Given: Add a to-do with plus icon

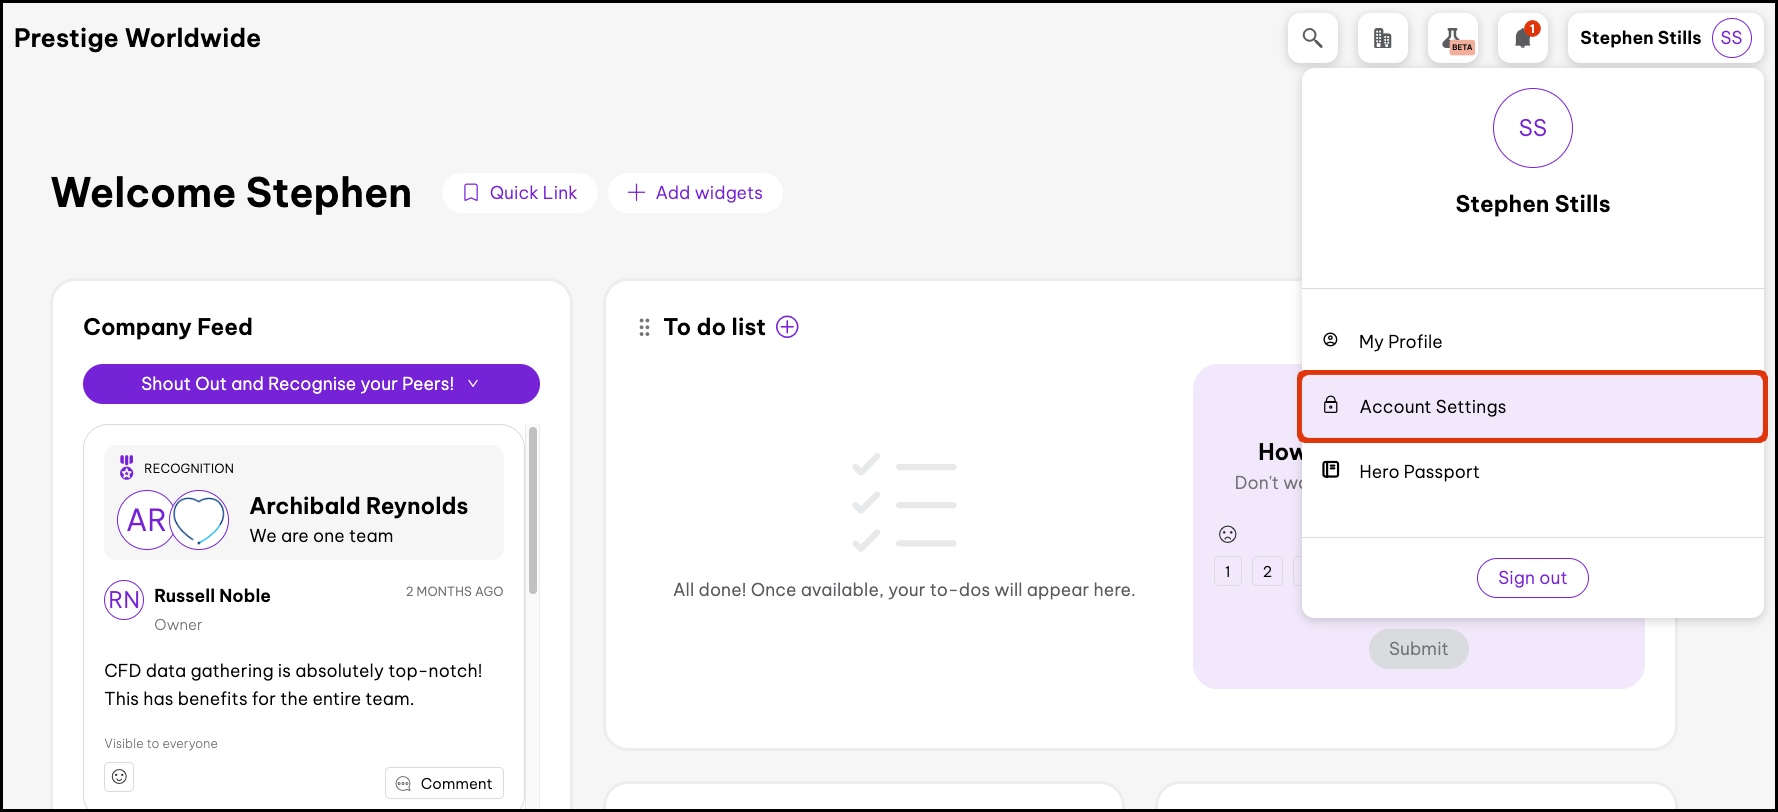Looking at the screenshot, I should (788, 327).
